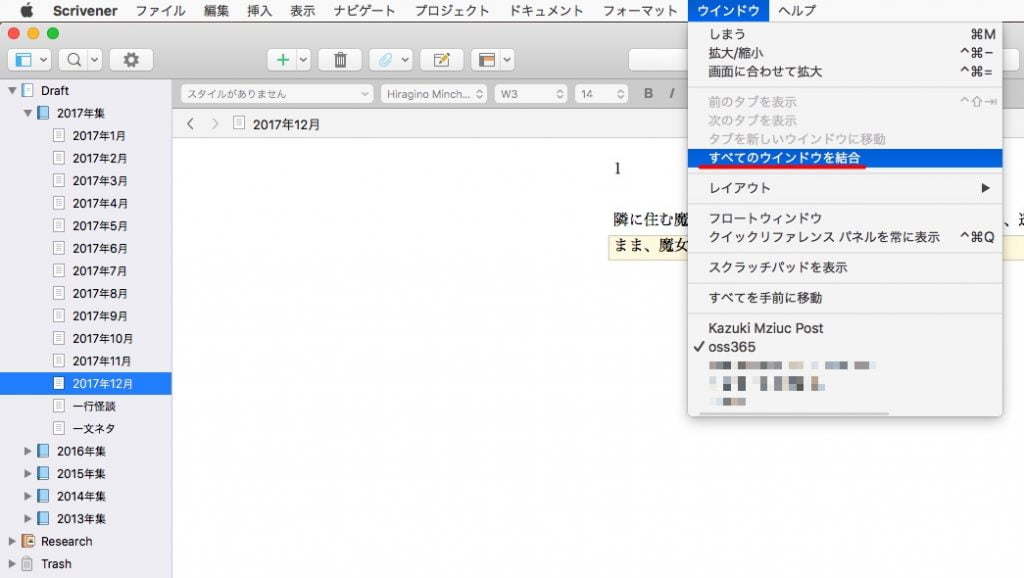Viewport: 1024px width, 578px height.
Task: Choose スクラッチパッドを表示 menu item
Action: tap(845, 267)
